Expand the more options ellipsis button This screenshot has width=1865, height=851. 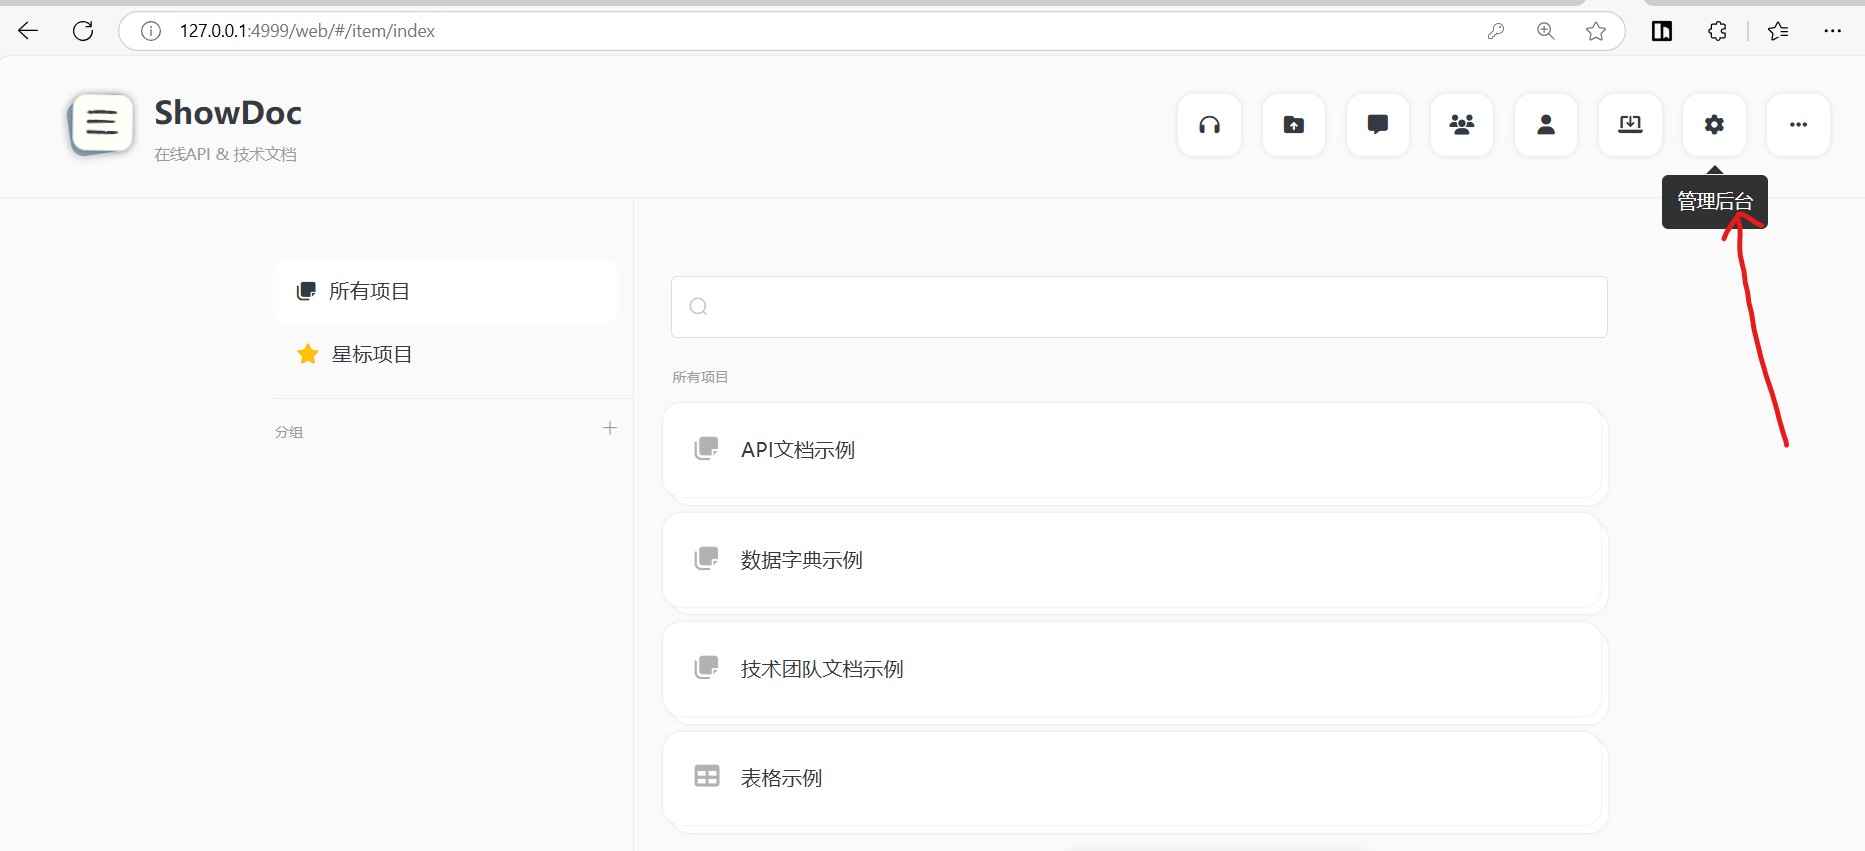tap(1797, 125)
